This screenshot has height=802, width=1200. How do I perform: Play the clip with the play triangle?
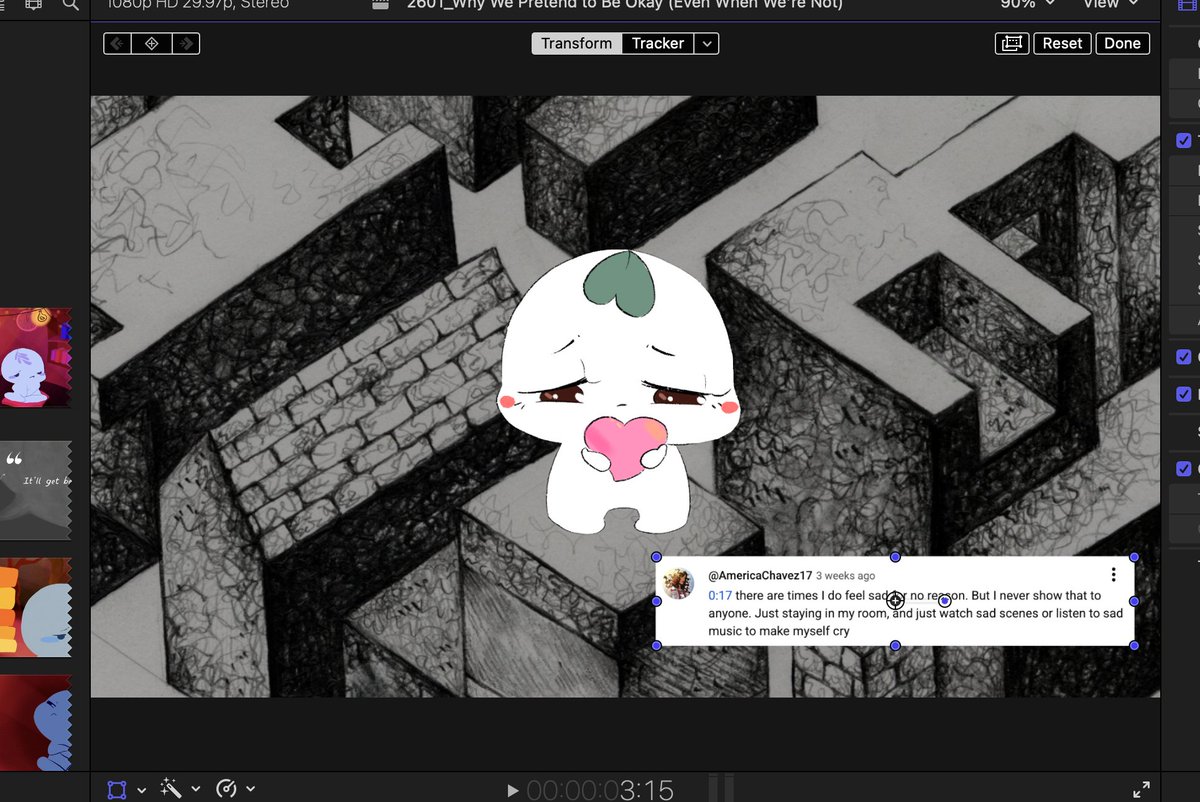[513, 790]
